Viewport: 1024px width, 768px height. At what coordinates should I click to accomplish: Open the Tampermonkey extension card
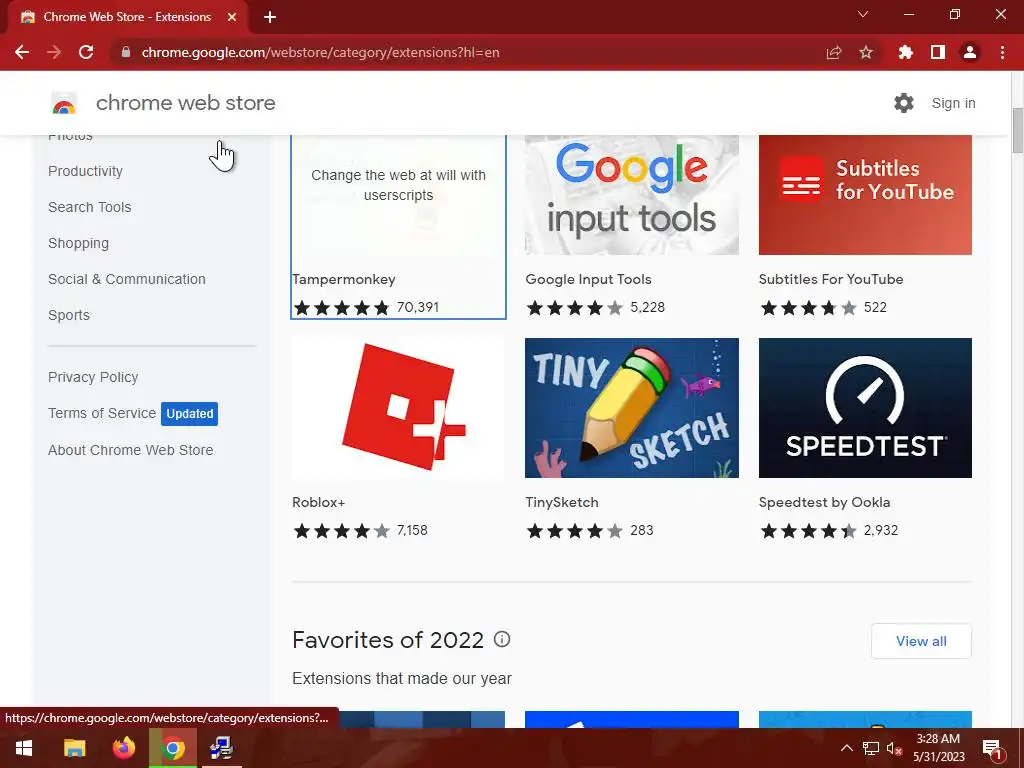(x=398, y=227)
